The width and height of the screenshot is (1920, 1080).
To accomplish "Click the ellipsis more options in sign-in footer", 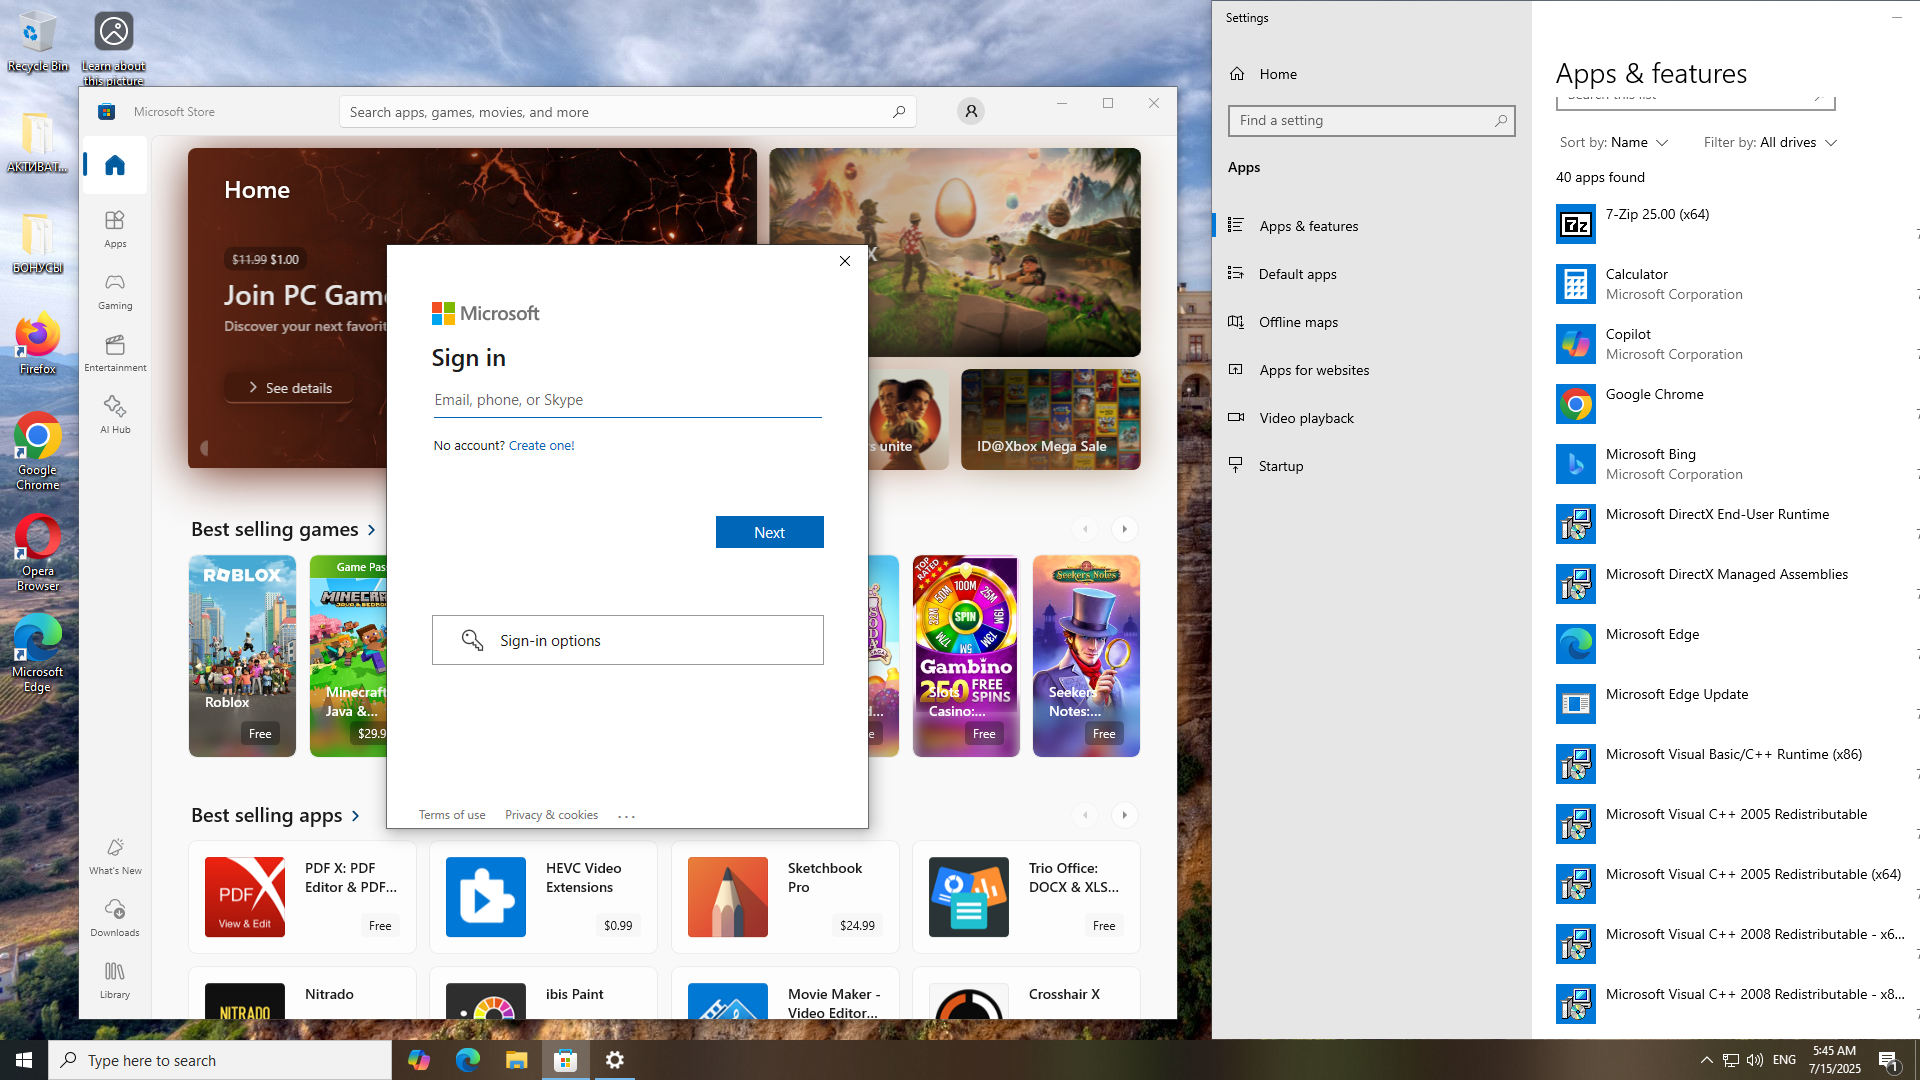I will coord(627,816).
